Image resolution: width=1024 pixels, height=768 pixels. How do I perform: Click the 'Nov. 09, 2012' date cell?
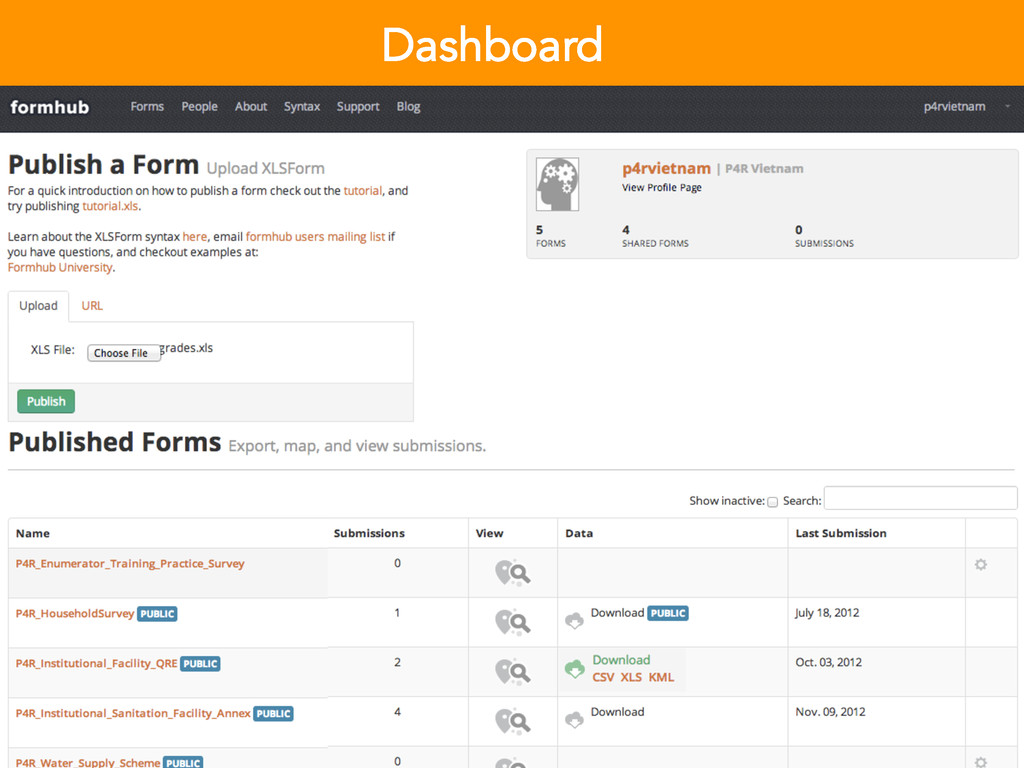(830, 712)
